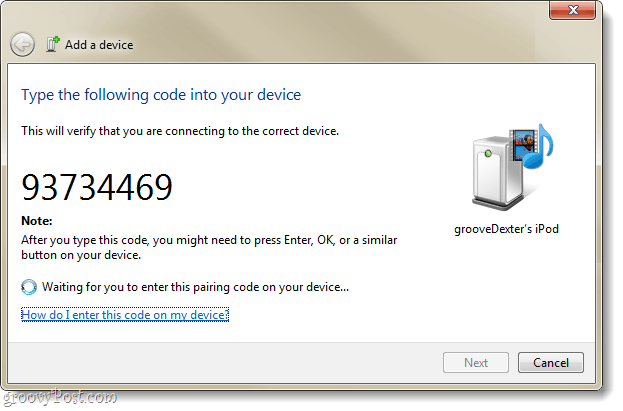This screenshot has width=623, height=411.
Task: Click the verify correct device sentence
Action: point(180,131)
